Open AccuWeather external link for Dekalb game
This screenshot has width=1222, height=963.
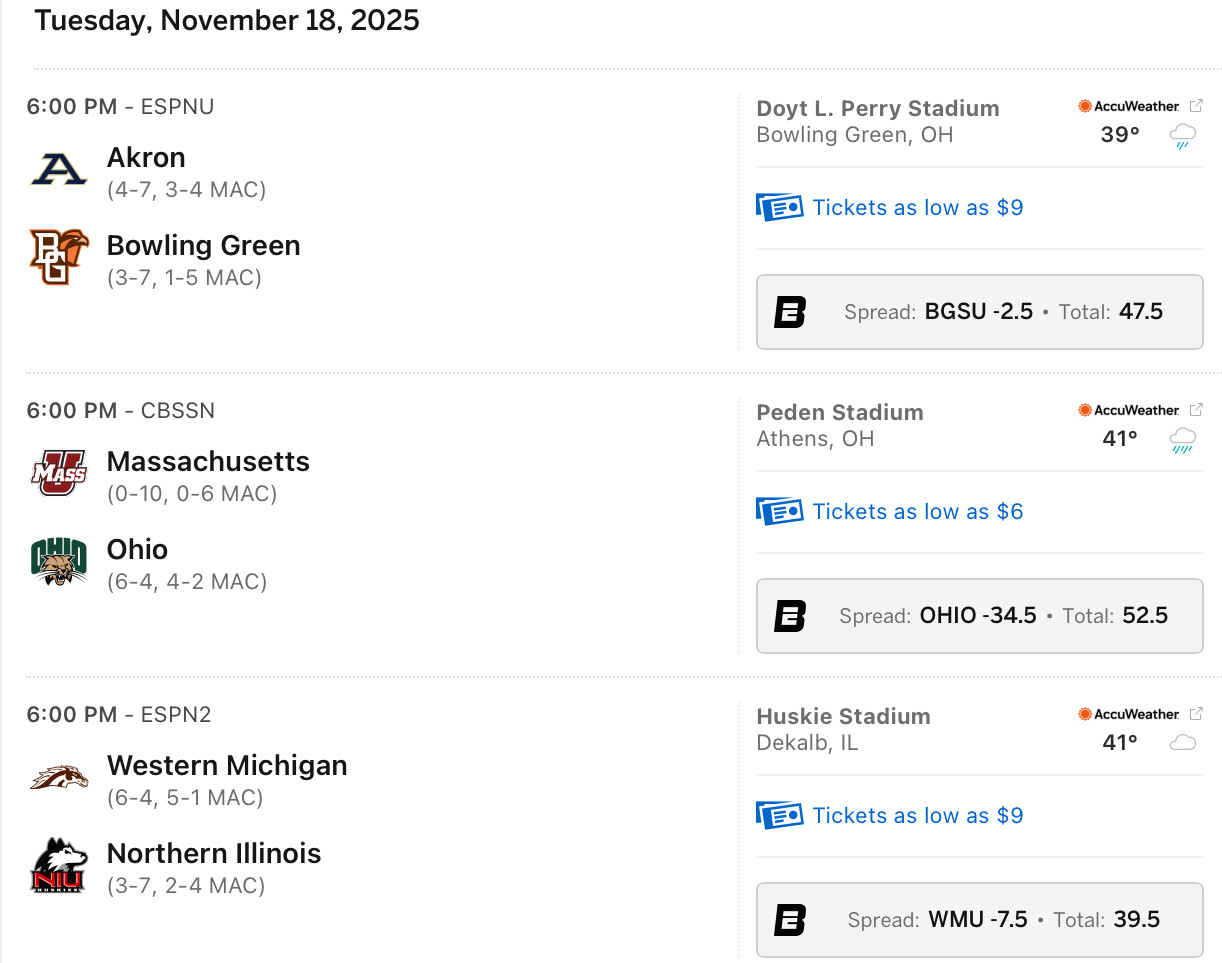pos(1196,714)
